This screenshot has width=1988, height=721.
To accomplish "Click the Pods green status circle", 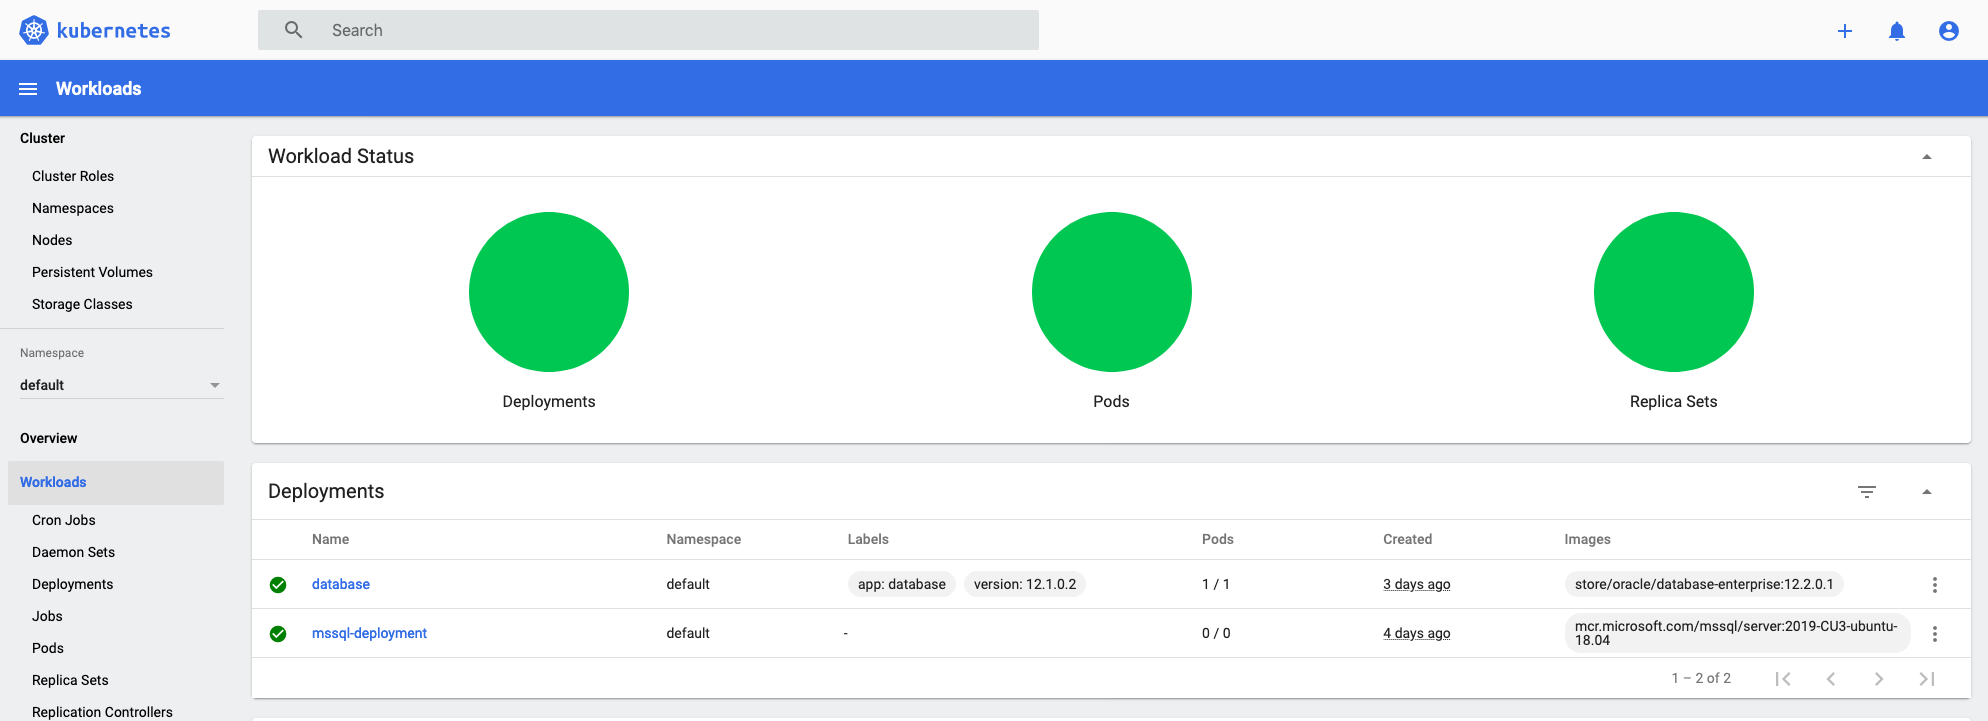I will tap(1112, 292).
